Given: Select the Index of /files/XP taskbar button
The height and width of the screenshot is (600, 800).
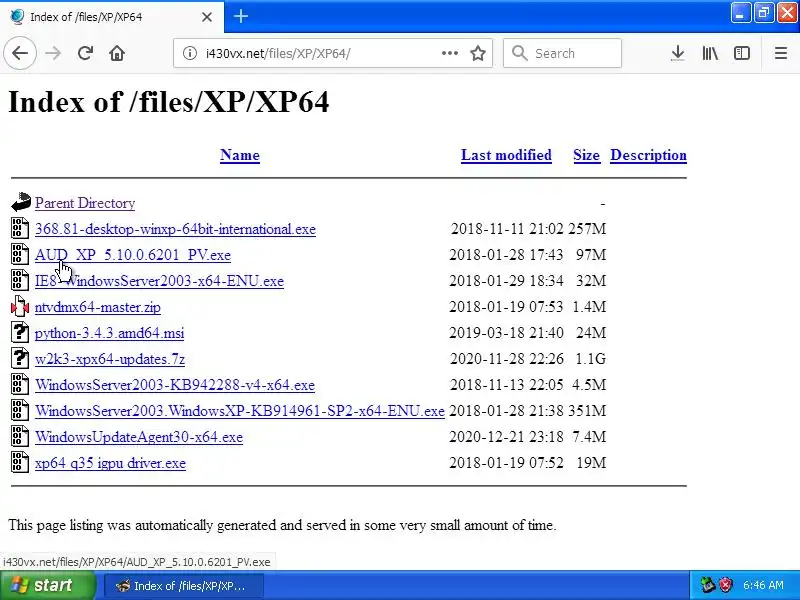Looking at the screenshot, I should (184, 586).
